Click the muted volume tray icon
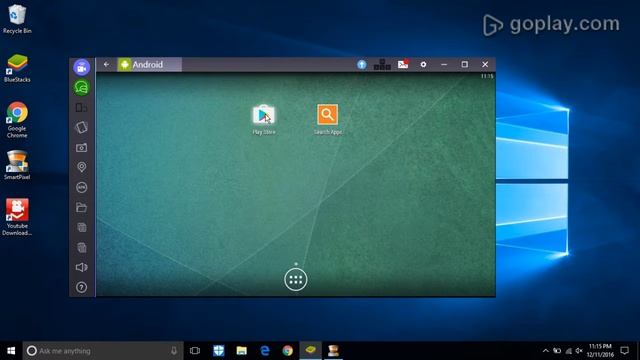Viewport: 640px width, 360px height. click(579, 351)
